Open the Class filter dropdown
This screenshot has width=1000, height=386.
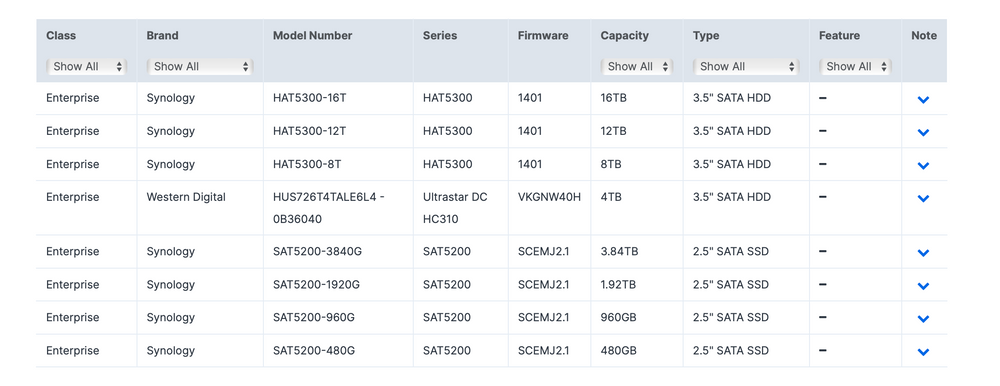(87, 66)
